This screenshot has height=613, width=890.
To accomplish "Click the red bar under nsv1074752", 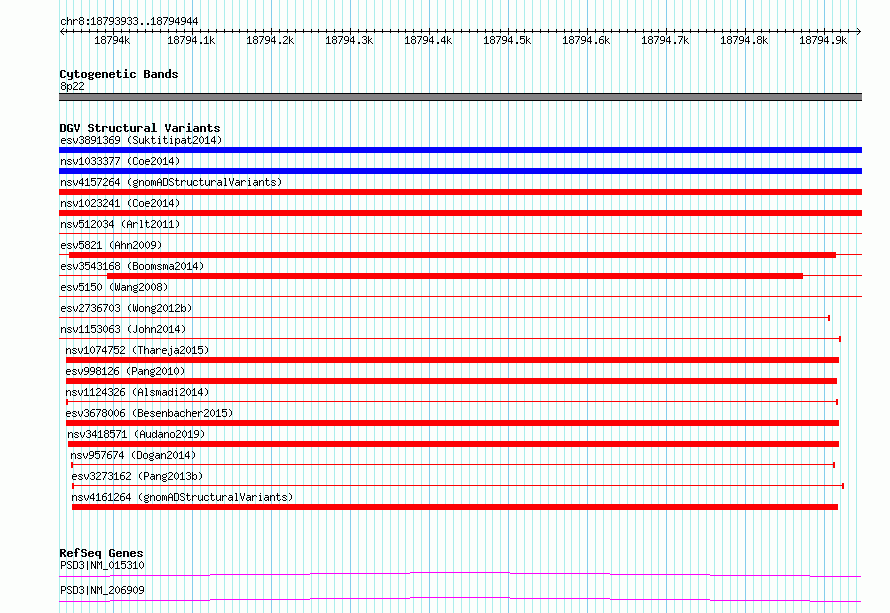I will 452,360.
